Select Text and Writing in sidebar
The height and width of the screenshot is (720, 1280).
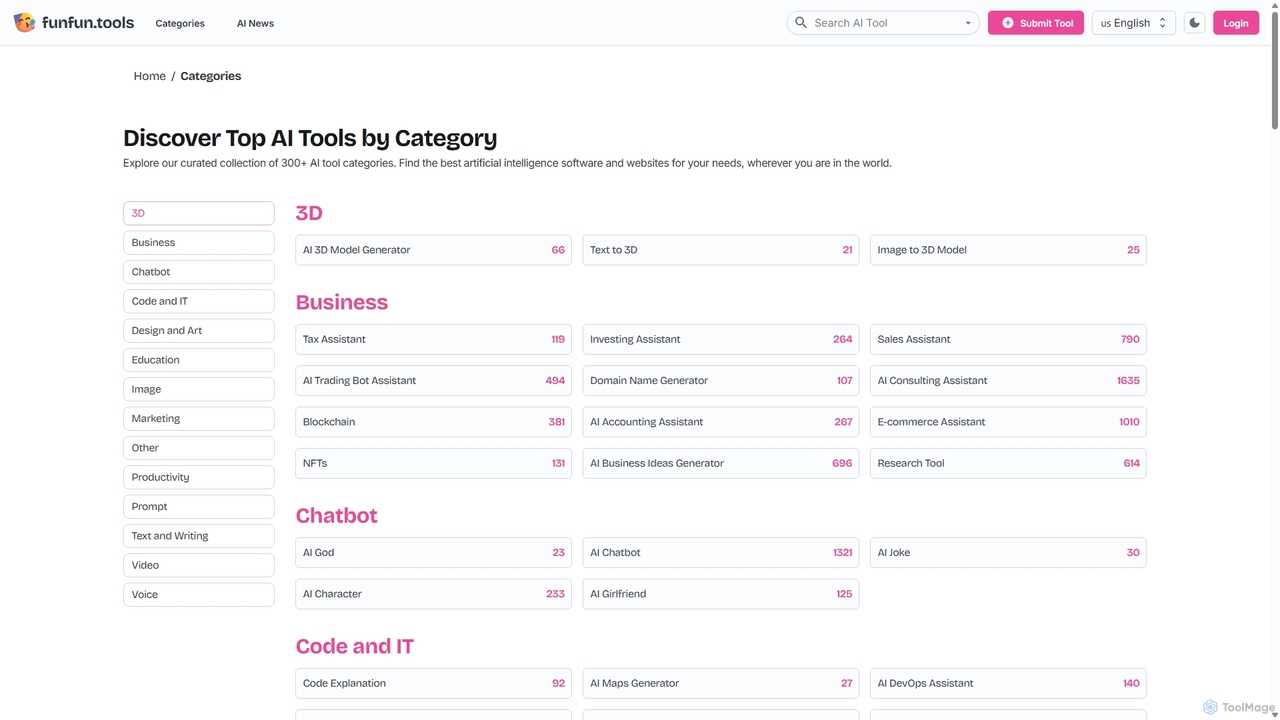[199, 536]
